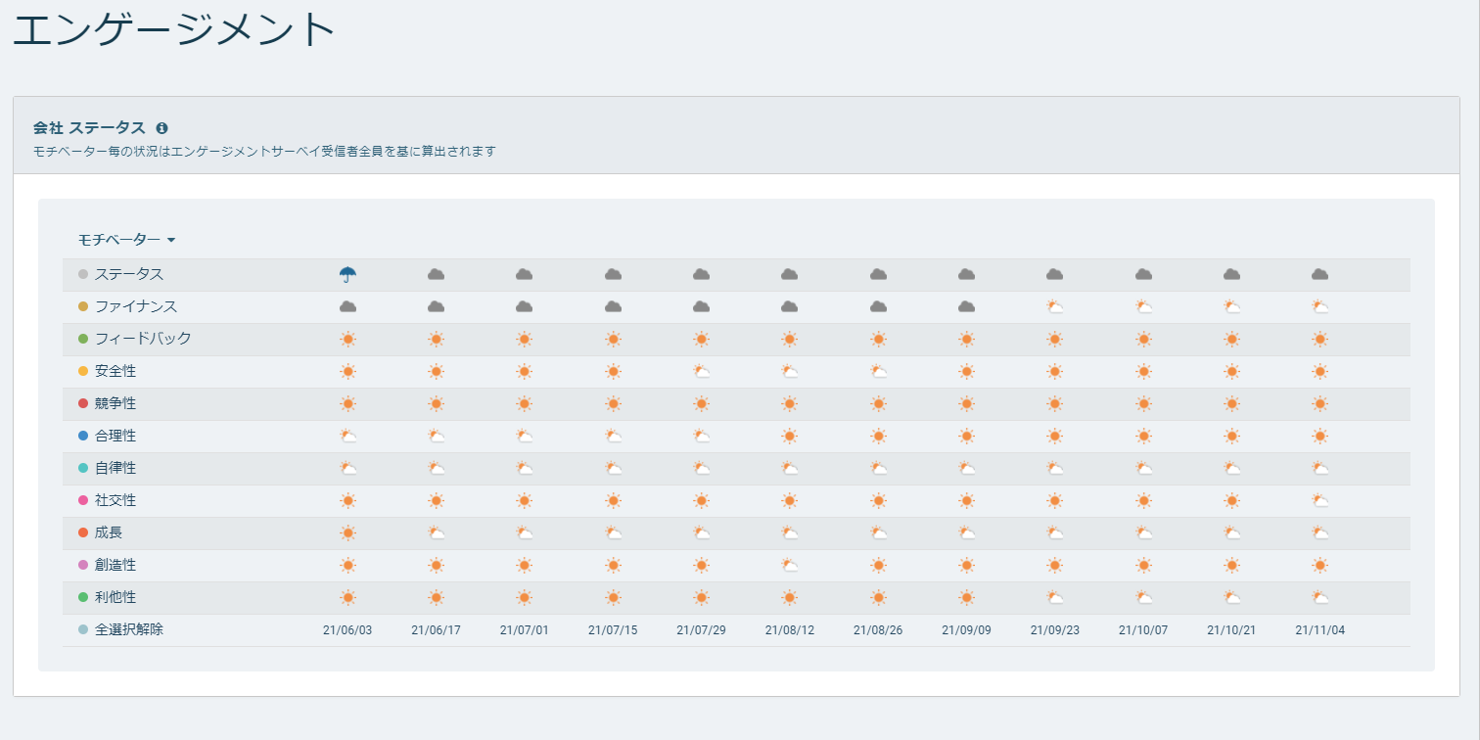Click the umbrella icon in ステータス row 21/06/03
1480x740 pixels.
tap(348, 274)
